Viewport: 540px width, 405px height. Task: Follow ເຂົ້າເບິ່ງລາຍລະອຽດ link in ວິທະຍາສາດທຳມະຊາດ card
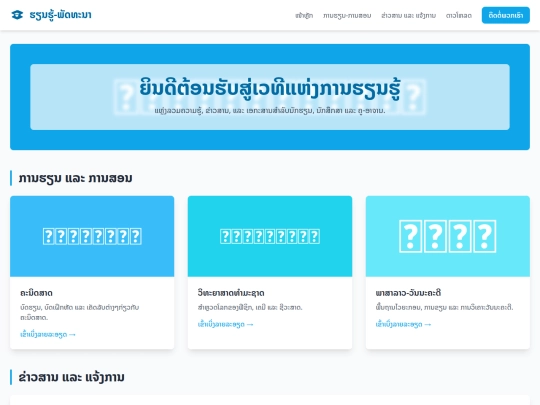pos(226,324)
